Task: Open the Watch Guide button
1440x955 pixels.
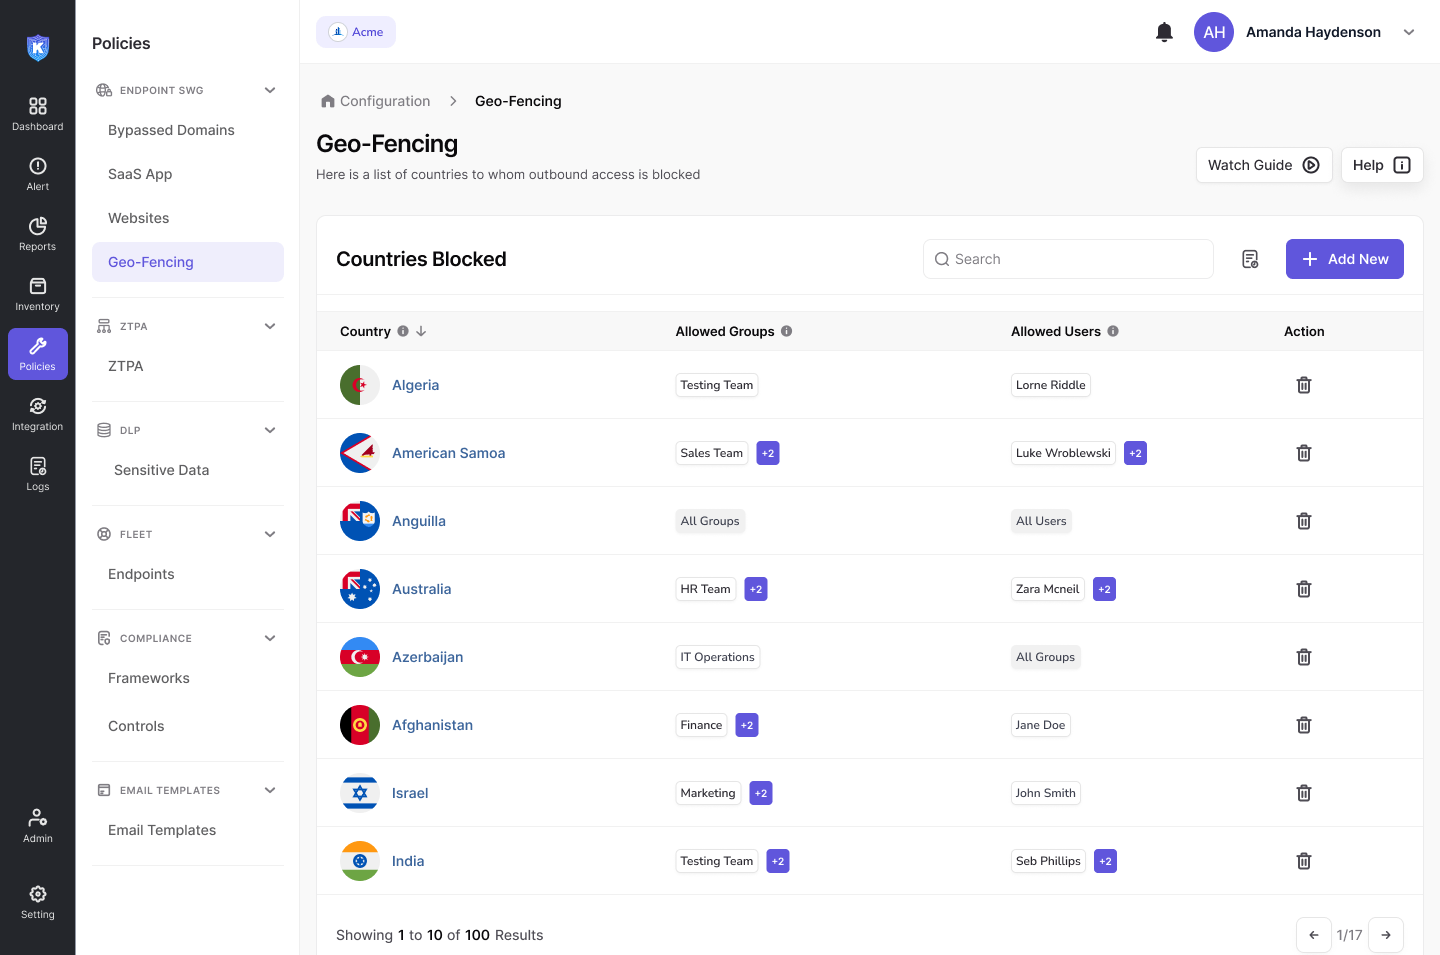Action: tap(1263, 165)
